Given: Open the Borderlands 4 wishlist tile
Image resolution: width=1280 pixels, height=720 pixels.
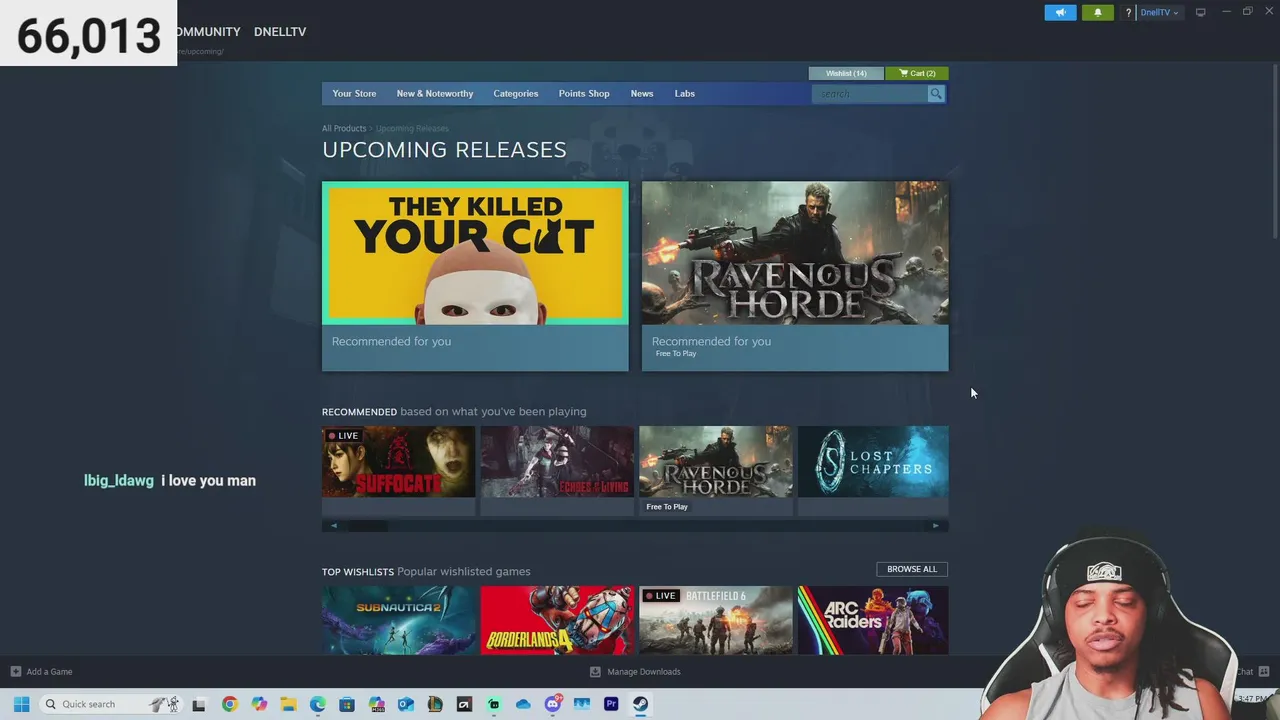Looking at the screenshot, I should [x=557, y=620].
